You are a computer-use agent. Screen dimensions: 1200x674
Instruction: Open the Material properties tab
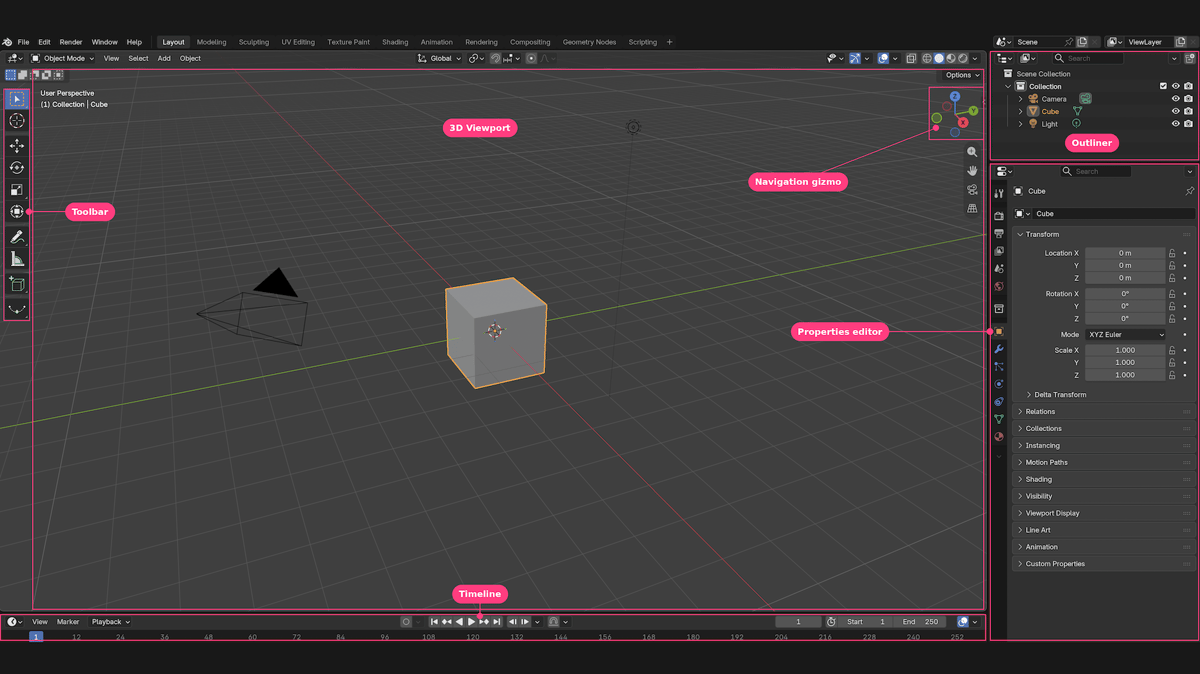pyautogui.click(x=998, y=437)
